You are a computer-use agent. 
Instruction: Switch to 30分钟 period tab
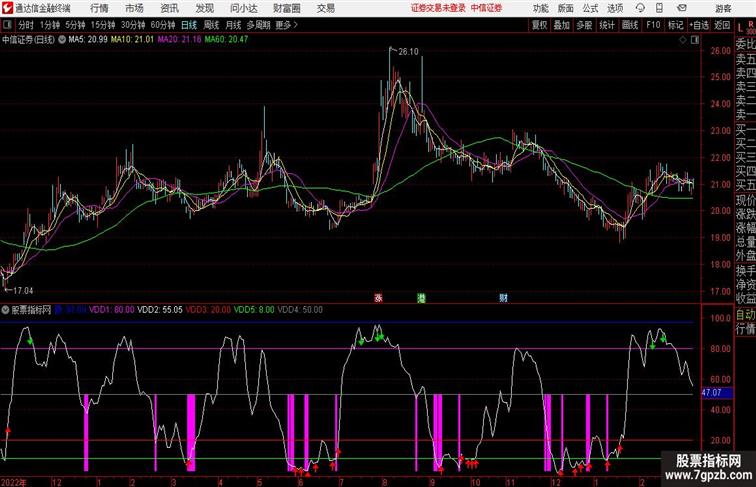[133, 25]
